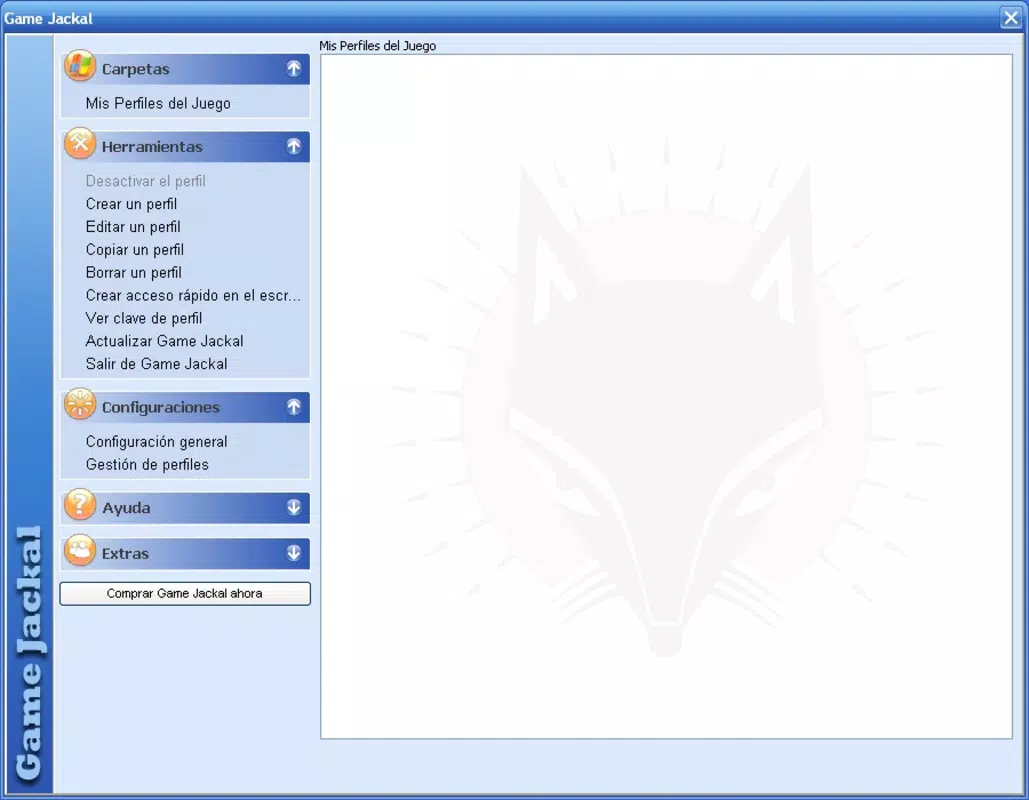Viewport: 1029px width, 800px height.
Task: Expand the Ayuda section arrow
Action: (293, 507)
